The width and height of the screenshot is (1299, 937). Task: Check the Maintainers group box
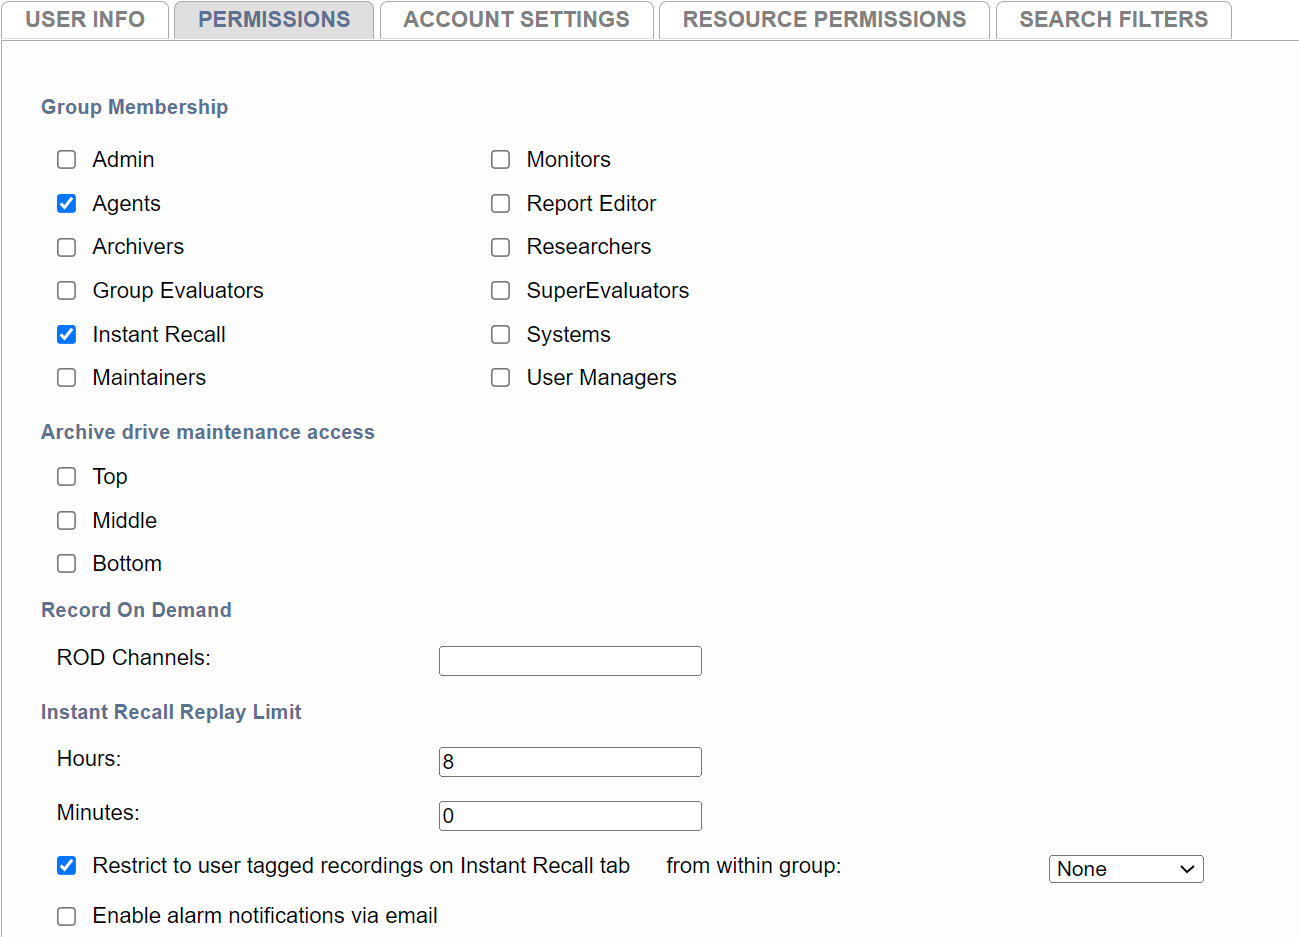pyautogui.click(x=66, y=377)
